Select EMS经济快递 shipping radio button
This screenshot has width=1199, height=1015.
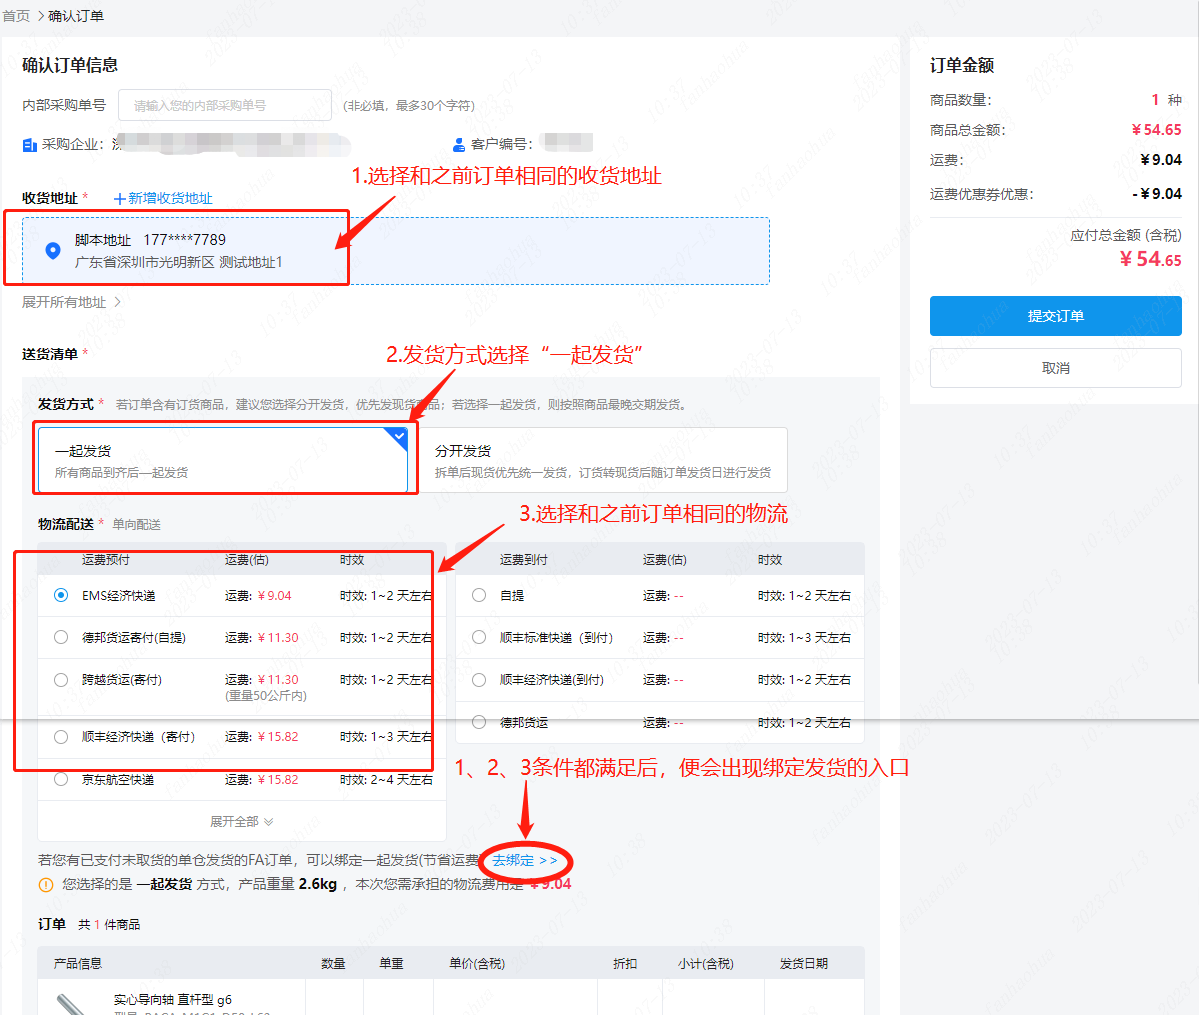[x=61, y=595]
